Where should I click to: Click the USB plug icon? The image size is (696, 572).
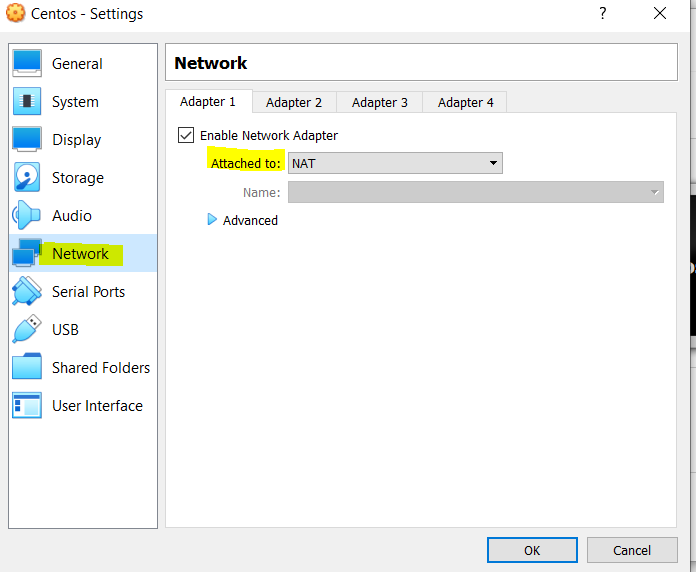pos(27,329)
